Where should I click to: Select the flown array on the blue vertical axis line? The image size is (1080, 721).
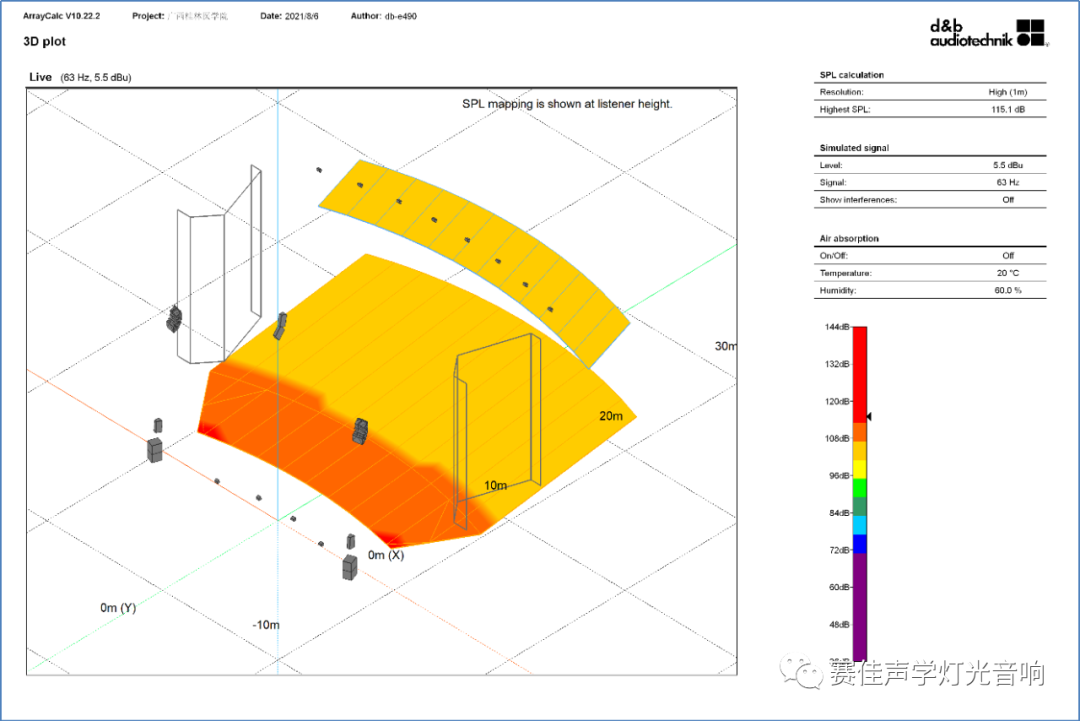280,326
